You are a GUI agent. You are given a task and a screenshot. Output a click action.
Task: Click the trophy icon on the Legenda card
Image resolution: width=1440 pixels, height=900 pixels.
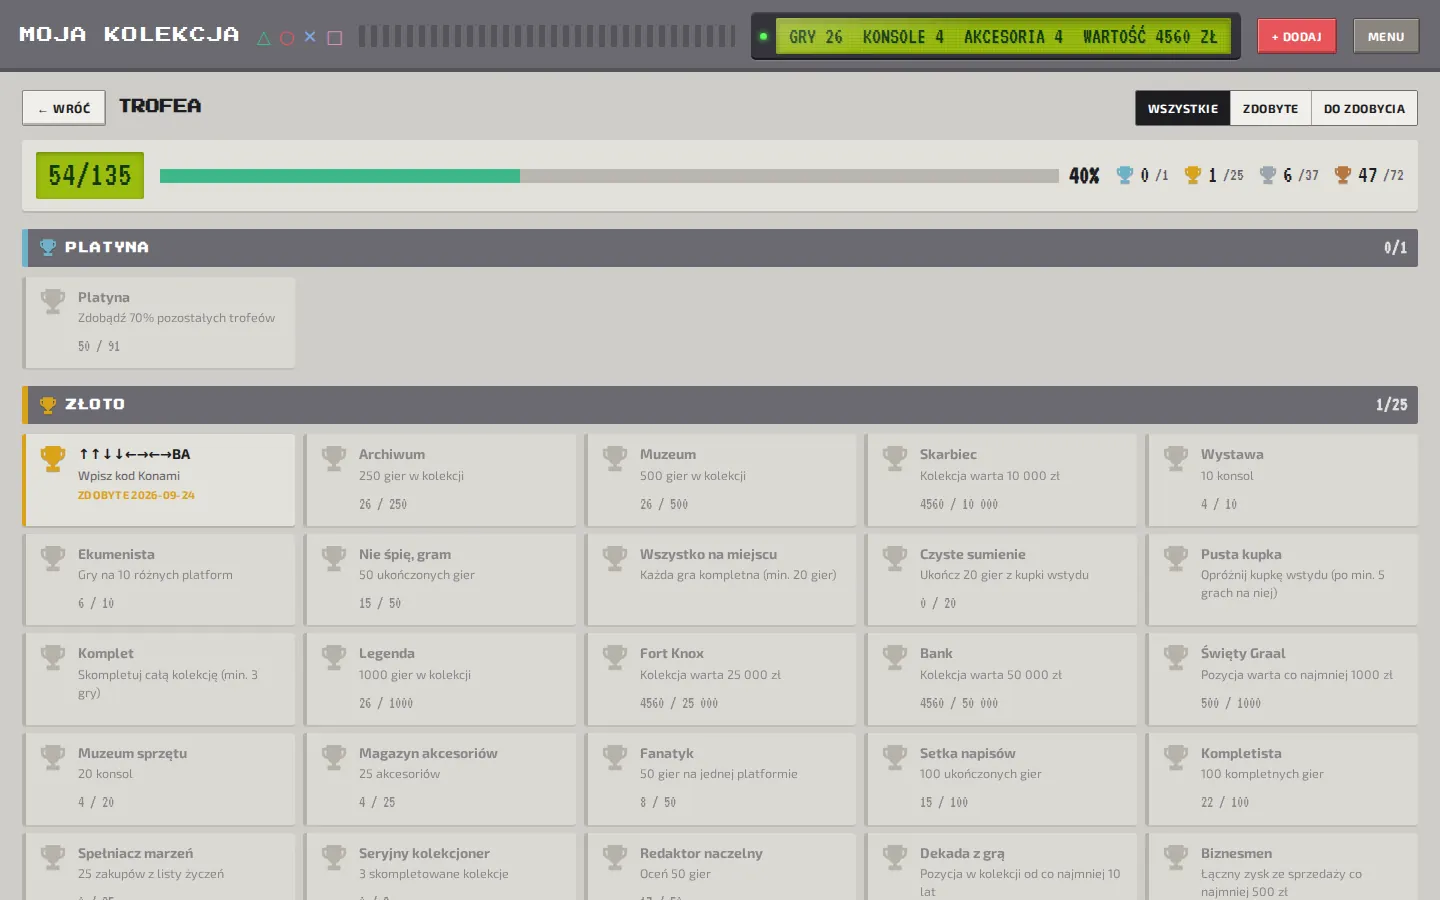click(334, 657)
